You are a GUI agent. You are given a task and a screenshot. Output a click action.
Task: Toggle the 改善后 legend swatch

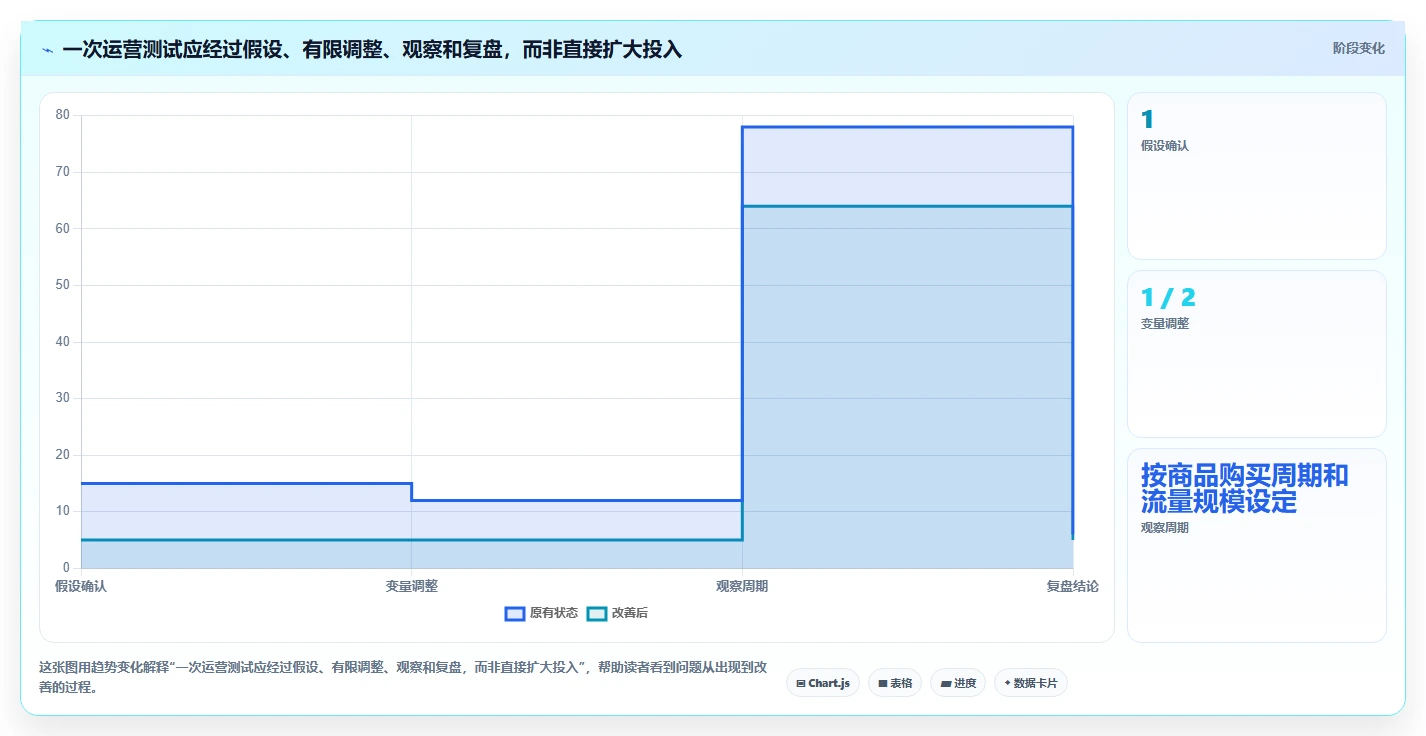click(x=597, y=613)
